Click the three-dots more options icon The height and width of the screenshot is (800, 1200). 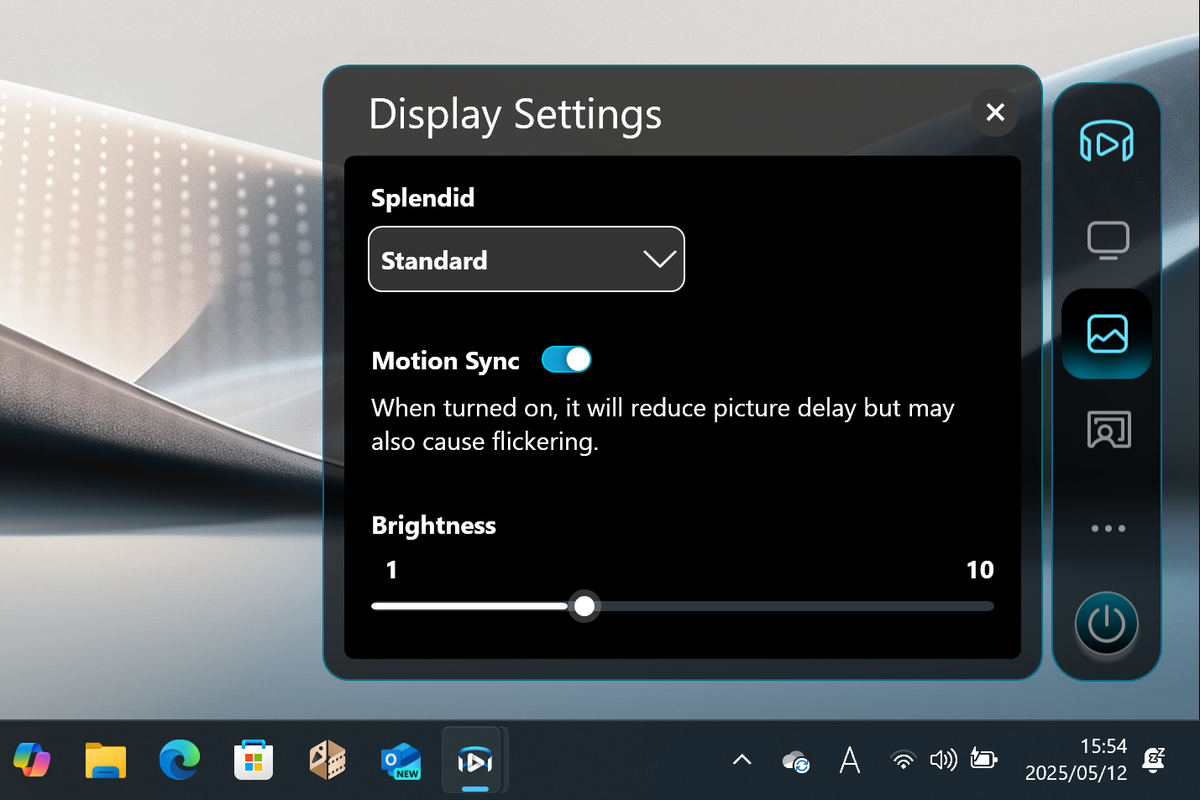pos(1107,529)
